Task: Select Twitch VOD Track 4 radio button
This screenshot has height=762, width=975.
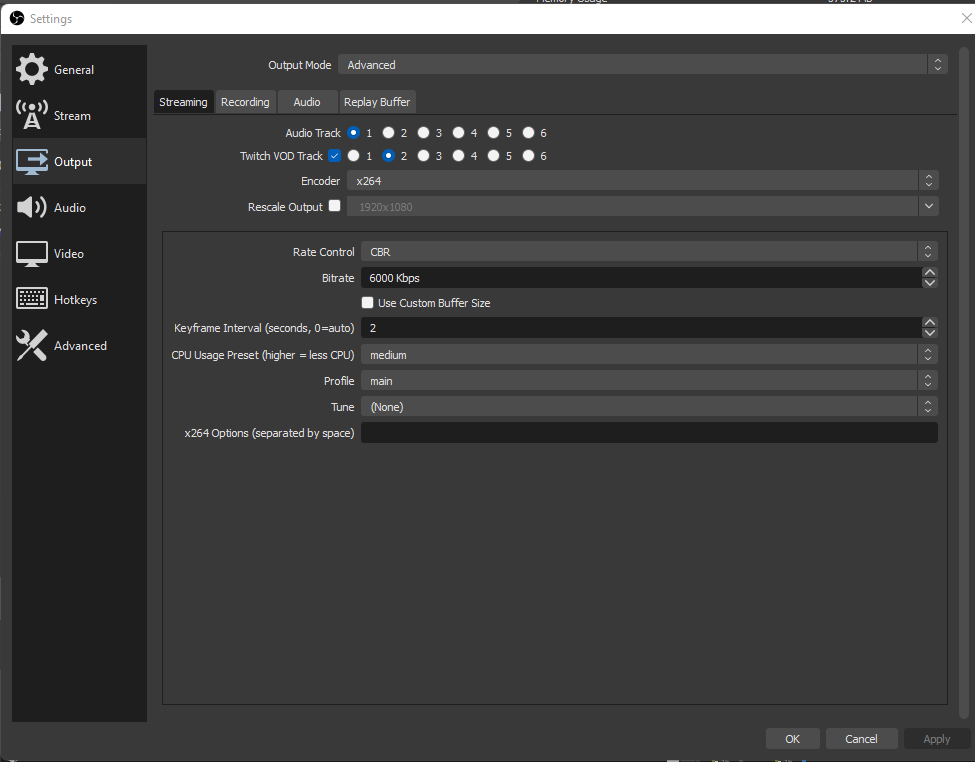Action: pyautogui.click(x=458, y=156)
